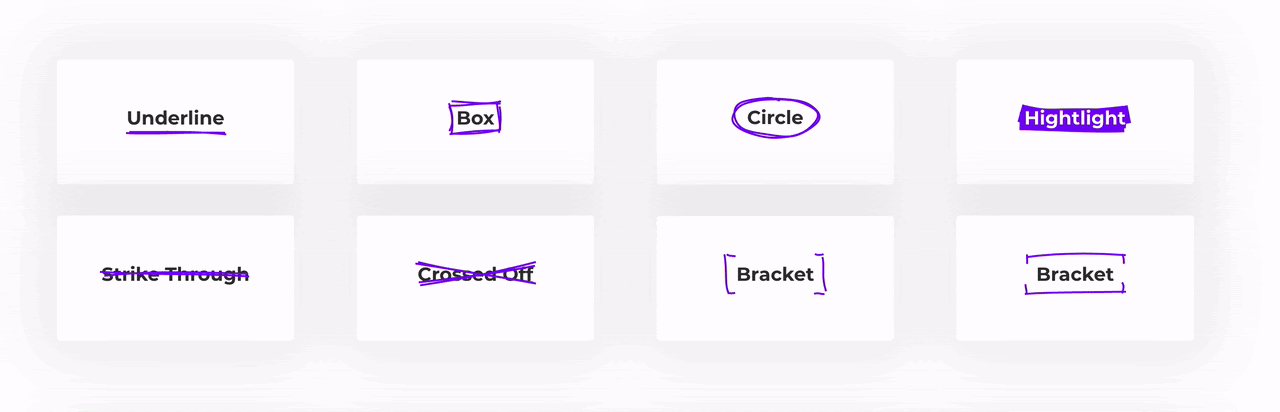Click the purple cross lines over Crossed Off
The height and width of the screenshot is (412, 1280).
coord(476,274)
